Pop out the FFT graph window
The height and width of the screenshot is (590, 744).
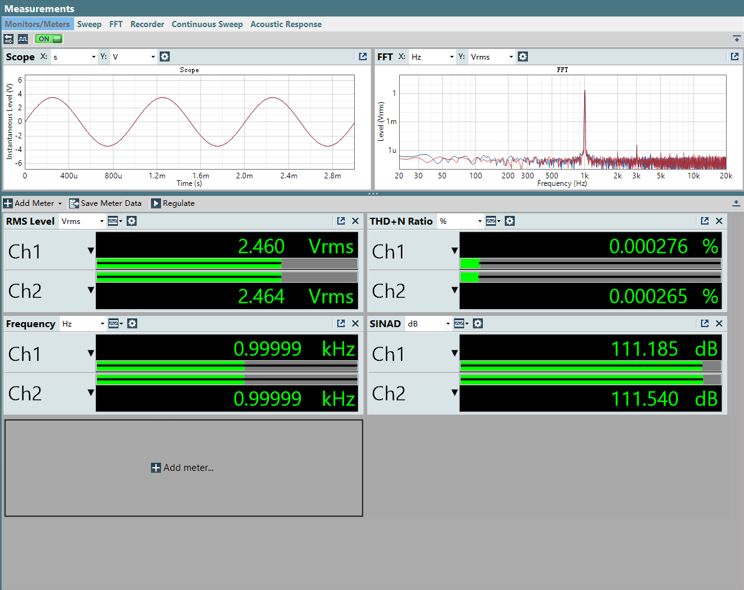coord(735,56)
